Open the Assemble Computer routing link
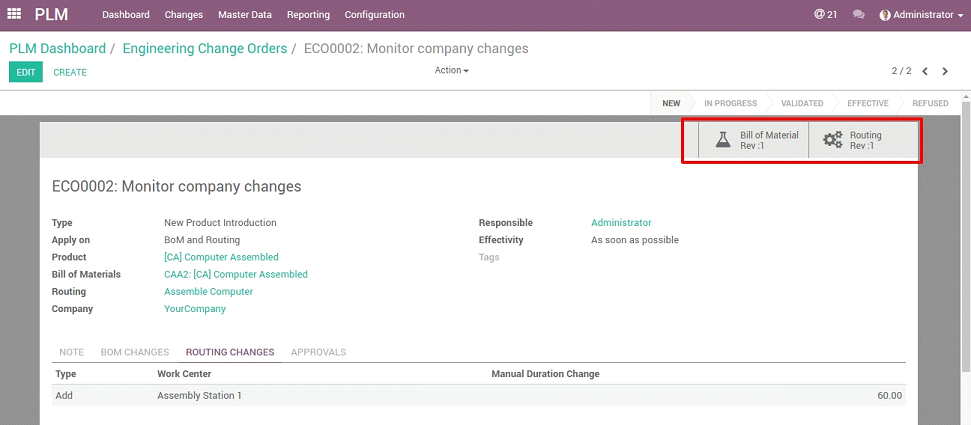This screenshot has width=971, height=425. pyautogui.click(x=208, y=292)
